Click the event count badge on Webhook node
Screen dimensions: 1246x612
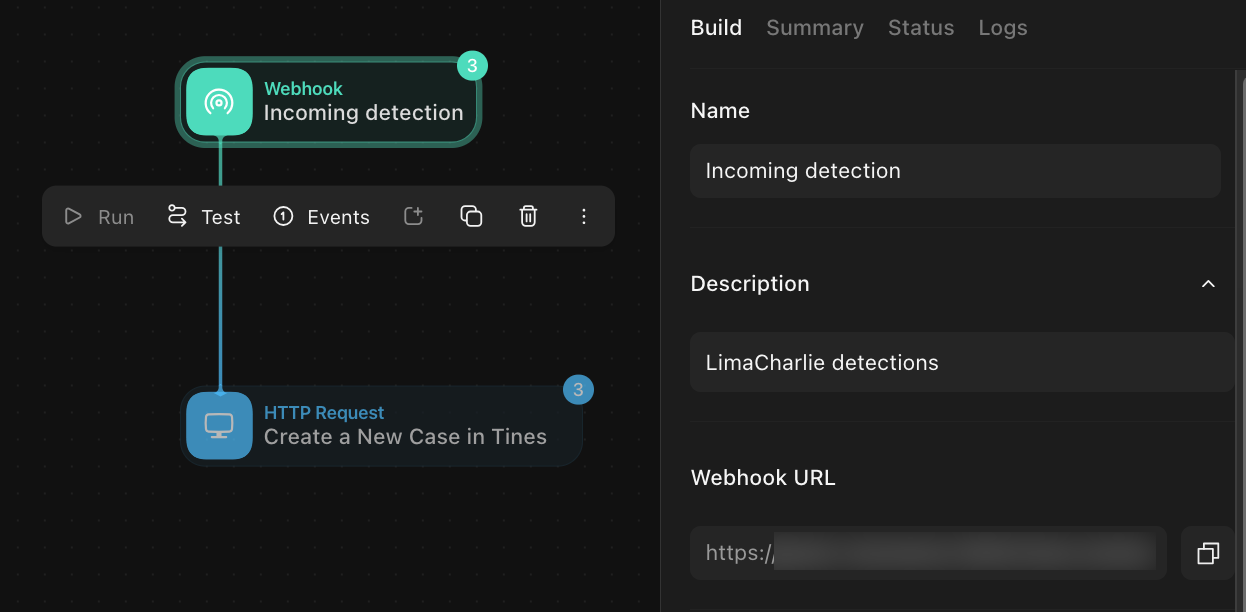[x=472, y=66]
